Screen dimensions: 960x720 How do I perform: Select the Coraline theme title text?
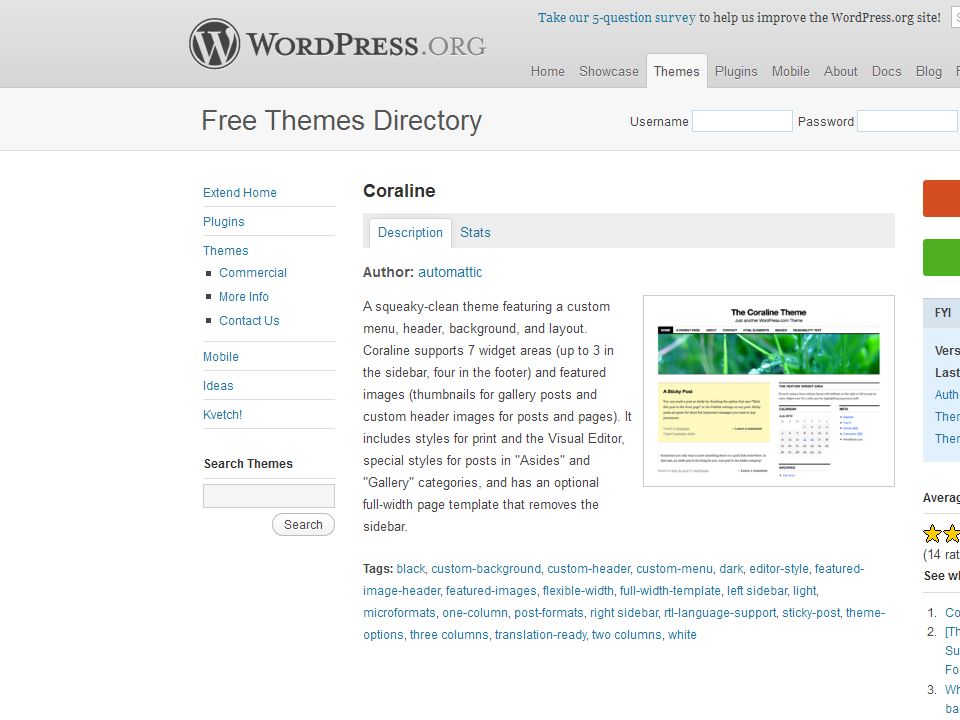coord(399,191)
